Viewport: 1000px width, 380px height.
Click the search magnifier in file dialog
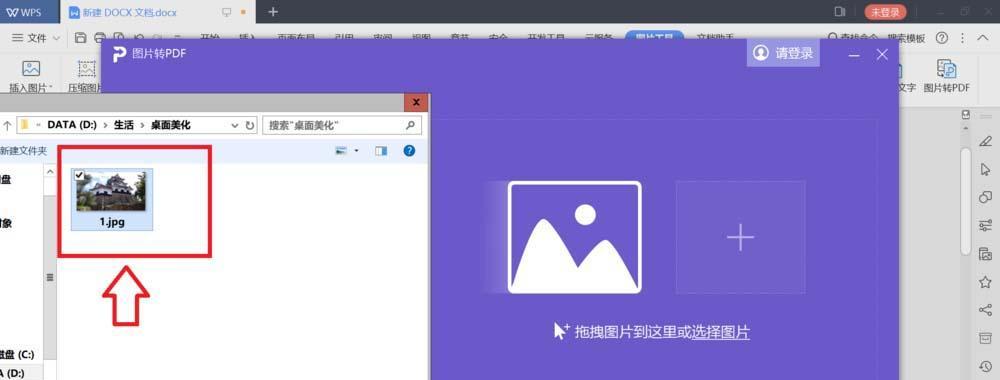pos(410,125)
